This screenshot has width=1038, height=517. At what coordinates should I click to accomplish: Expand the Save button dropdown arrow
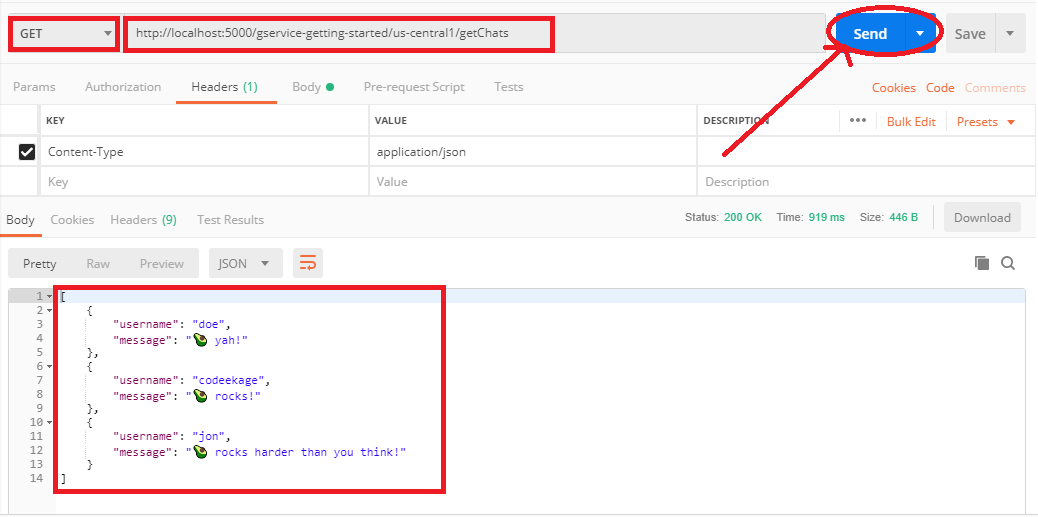click(x=1010, y=33)
